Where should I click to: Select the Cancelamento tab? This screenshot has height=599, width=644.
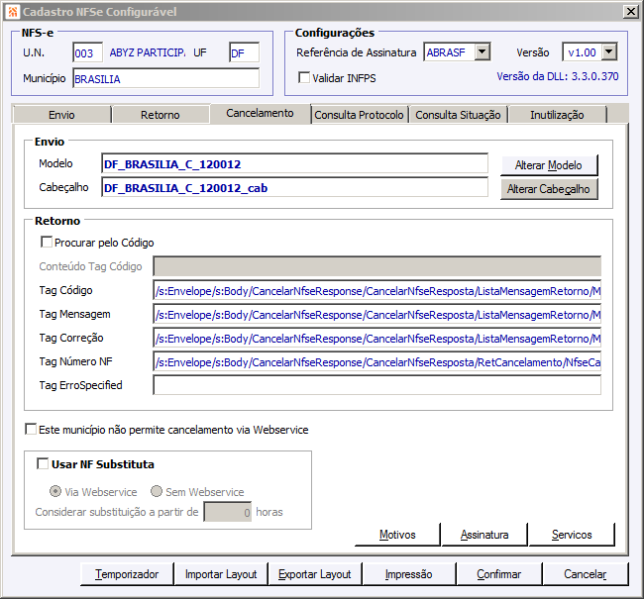click(260, 113)
